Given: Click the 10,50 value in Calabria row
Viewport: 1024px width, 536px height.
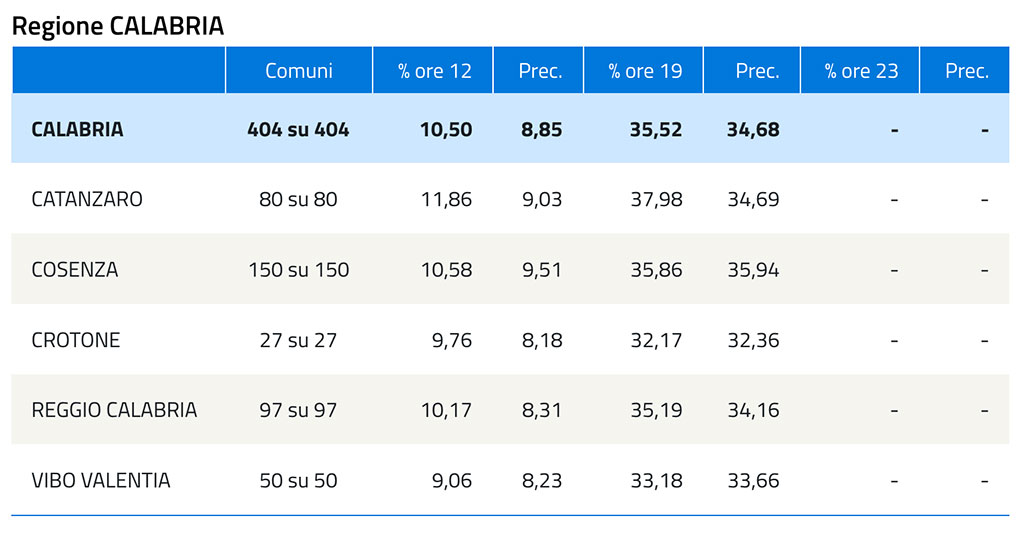Looking at the screenshot, I should 446,129.
